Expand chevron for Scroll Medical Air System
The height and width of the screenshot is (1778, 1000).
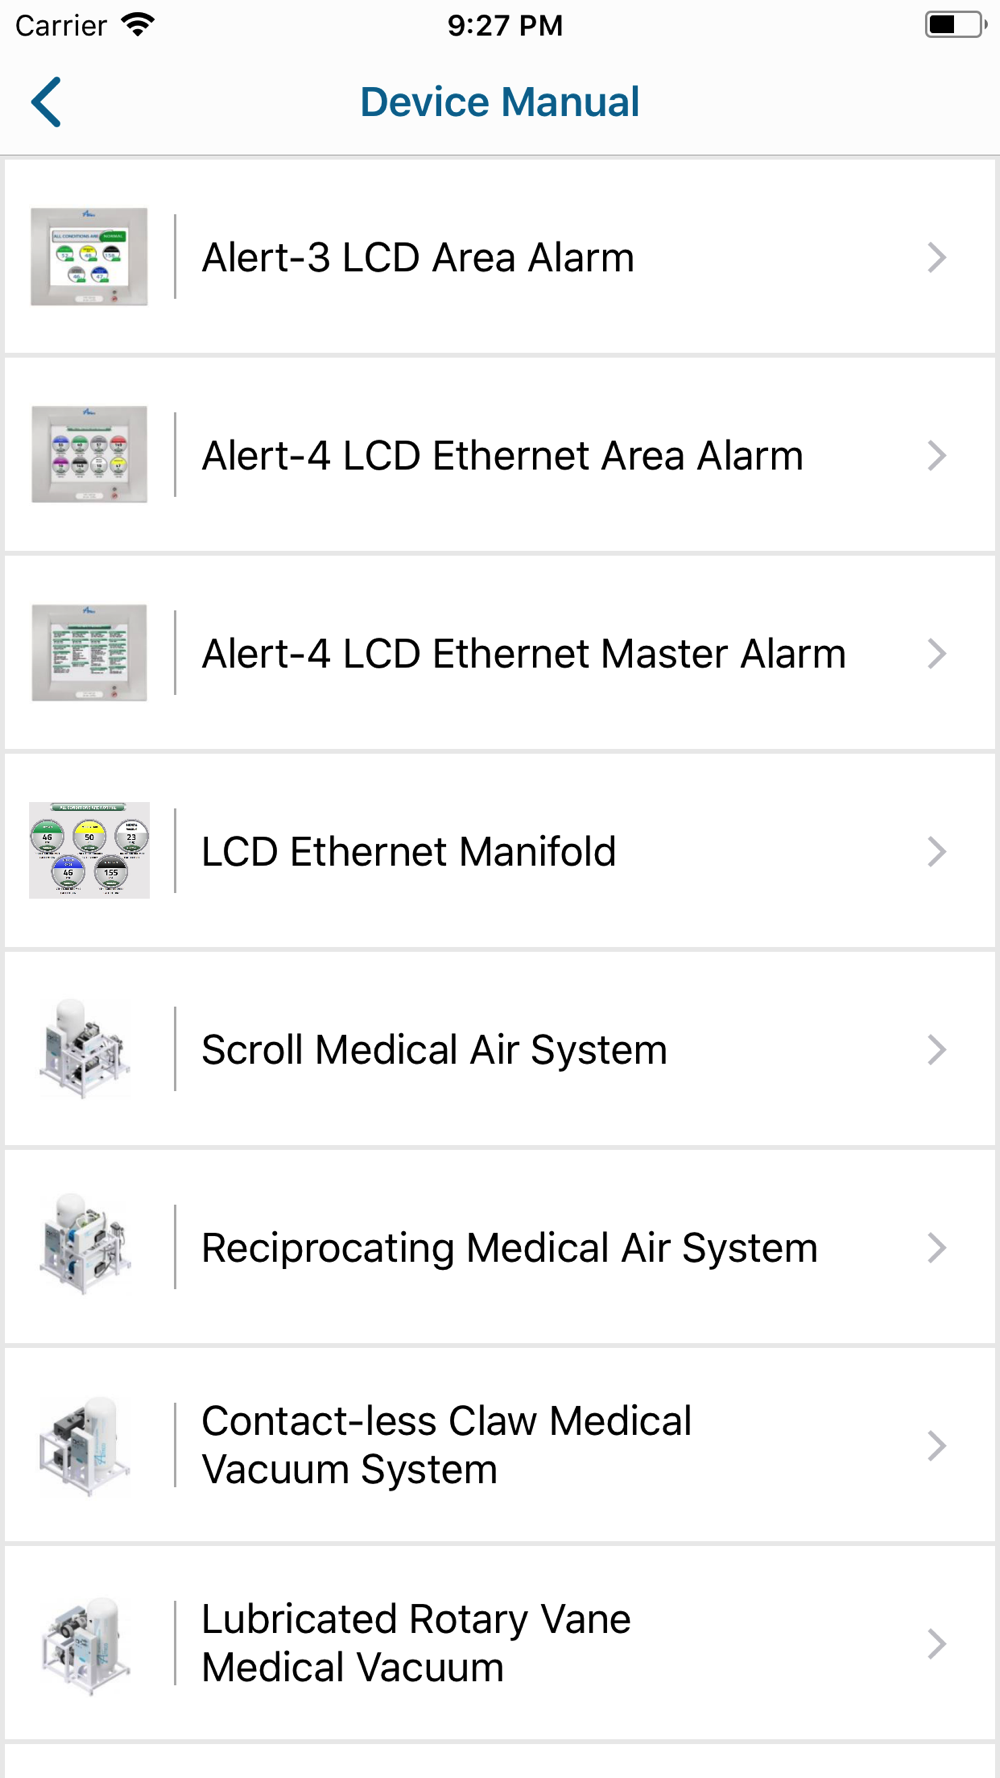(x=937, y=1050)
